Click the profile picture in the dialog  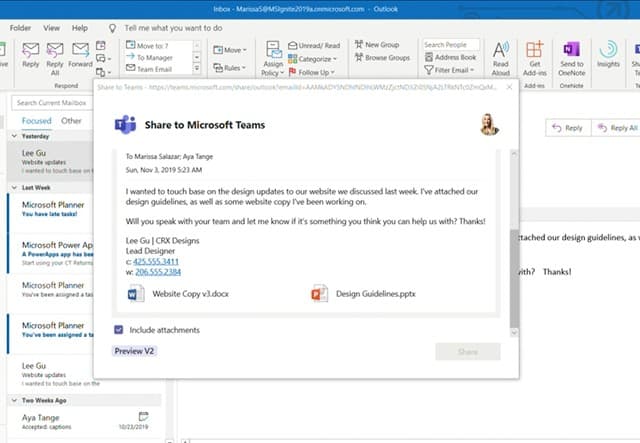(489, 124)
